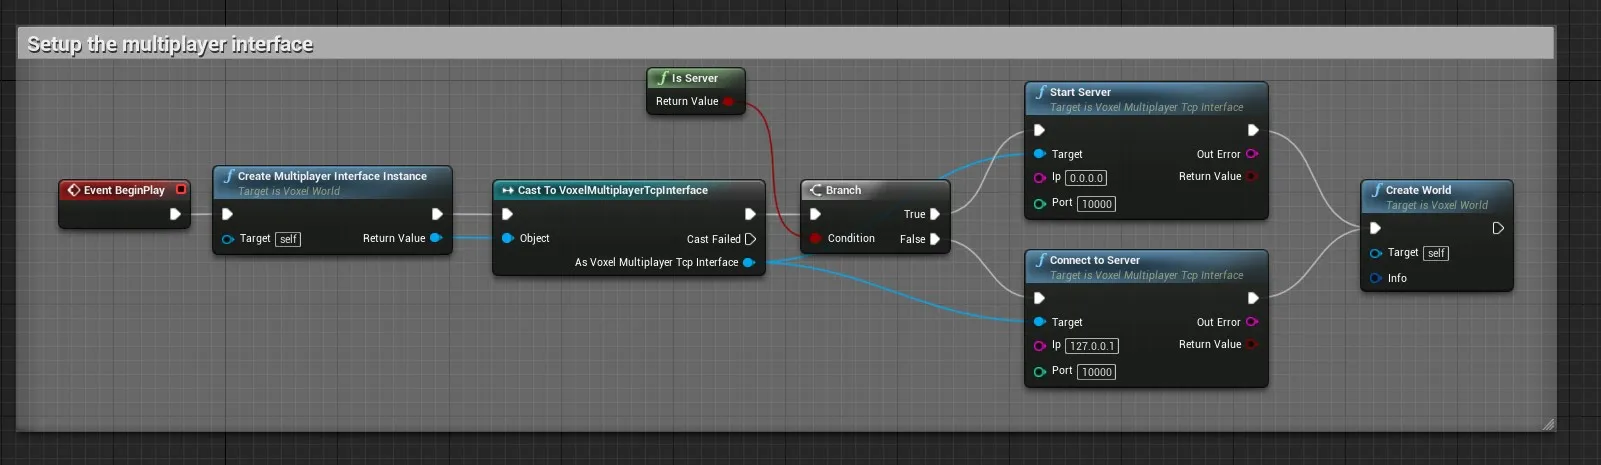1601x465 pixels.
Task: Edit the Start Server Ip field 0.0.0.0
Action: [x=1085, y=178]
